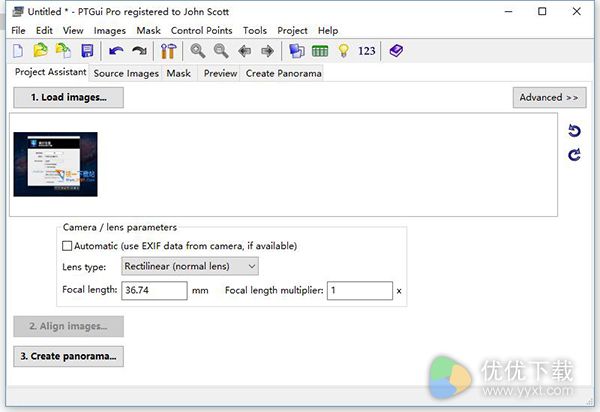Click the 2. Align images button
Image resolution: width=600 pixels, height=412 pixels.
[68, 326]
